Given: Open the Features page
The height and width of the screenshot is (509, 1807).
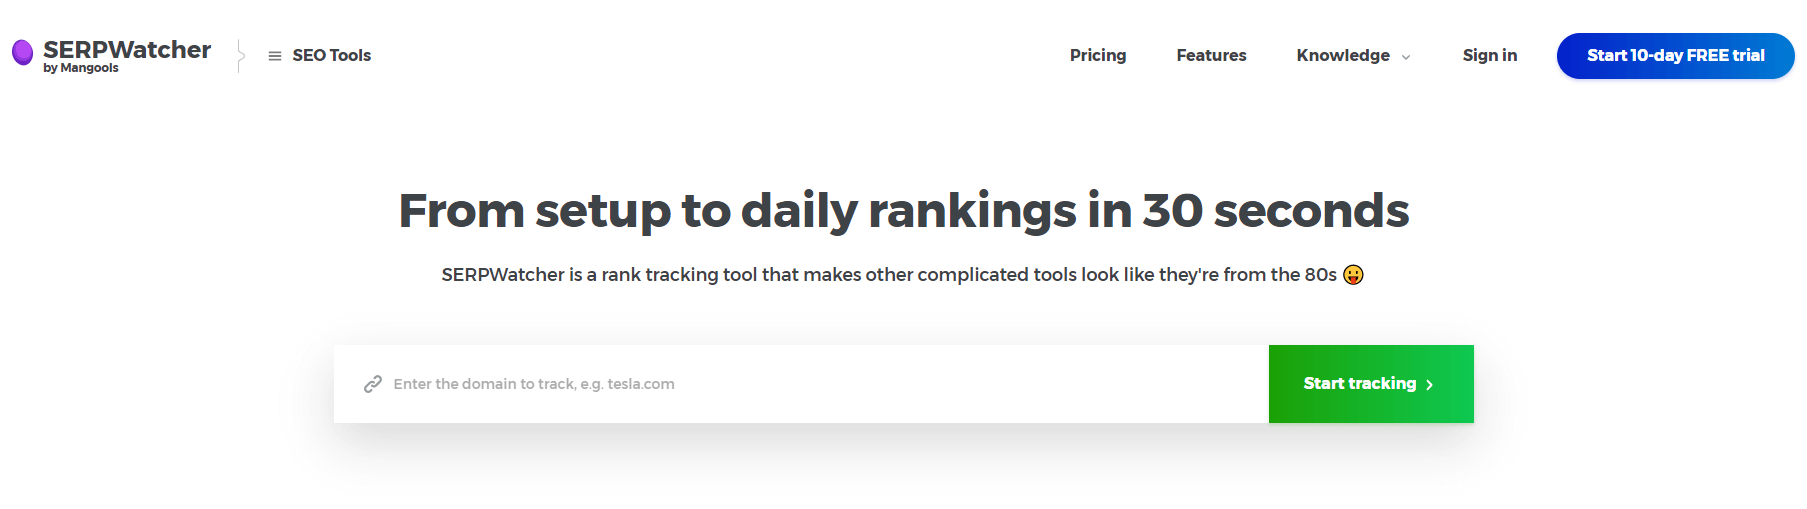Looking at the screenshot, I should [x=1211, y=55].
